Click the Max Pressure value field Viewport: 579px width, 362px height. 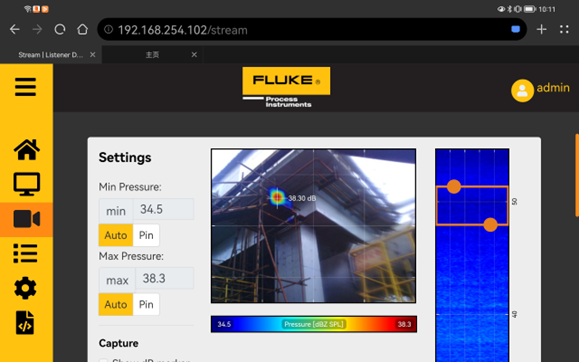pos(165,279)
